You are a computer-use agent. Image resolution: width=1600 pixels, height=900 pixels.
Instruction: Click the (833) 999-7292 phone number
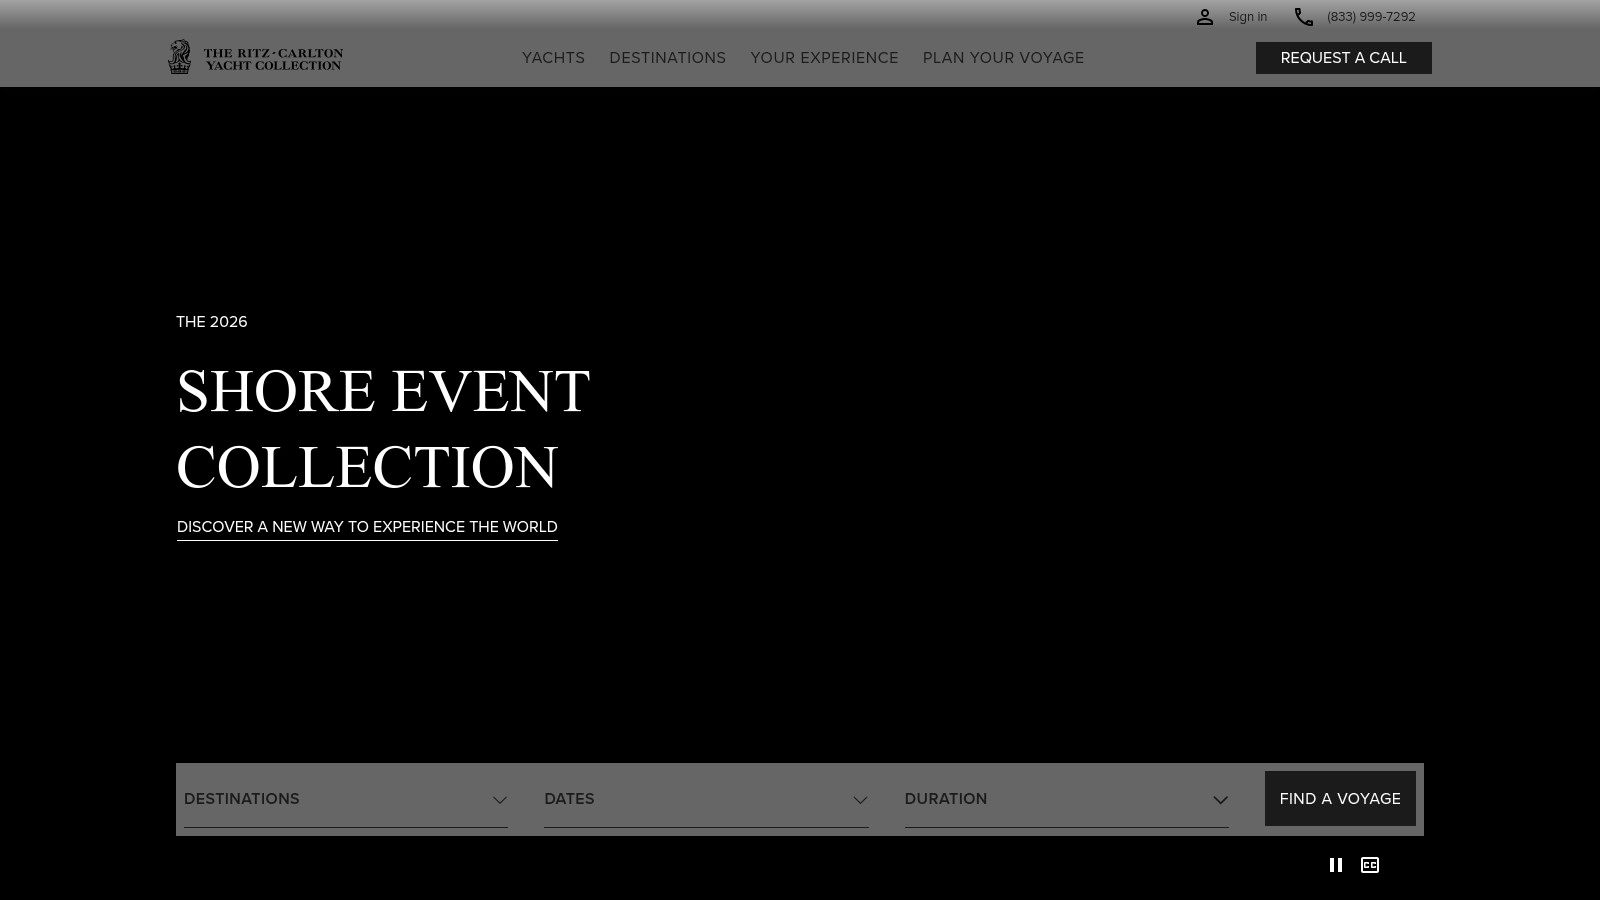point(1371,17)
